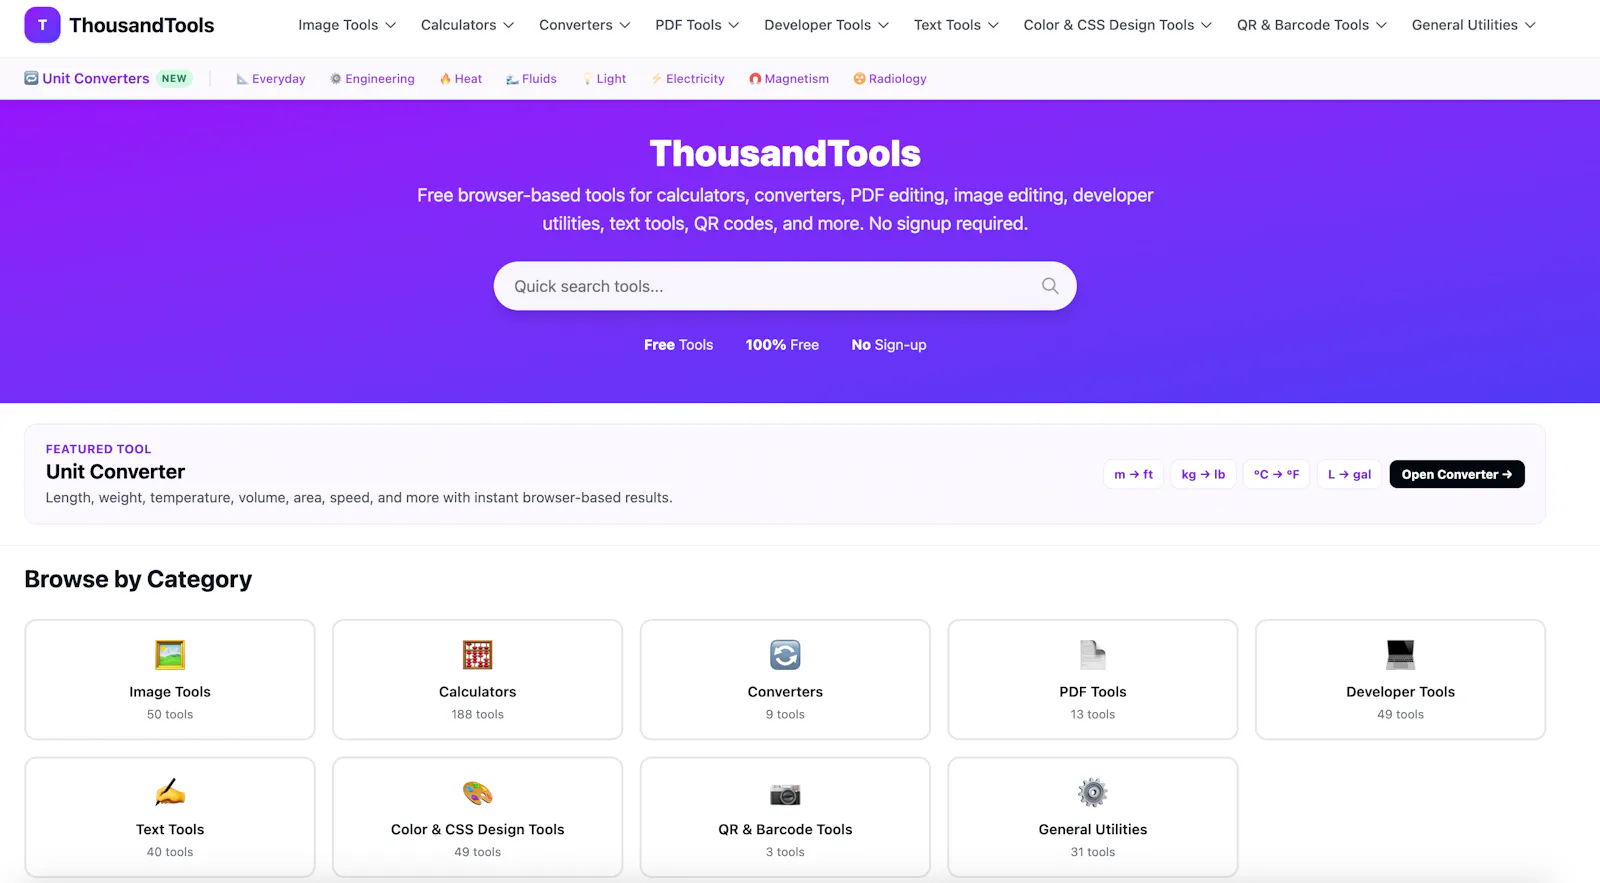Screen dimensions: 1600x883
Task: Expand the Developer Tools dropdown menu
Action: click(826, 25)
